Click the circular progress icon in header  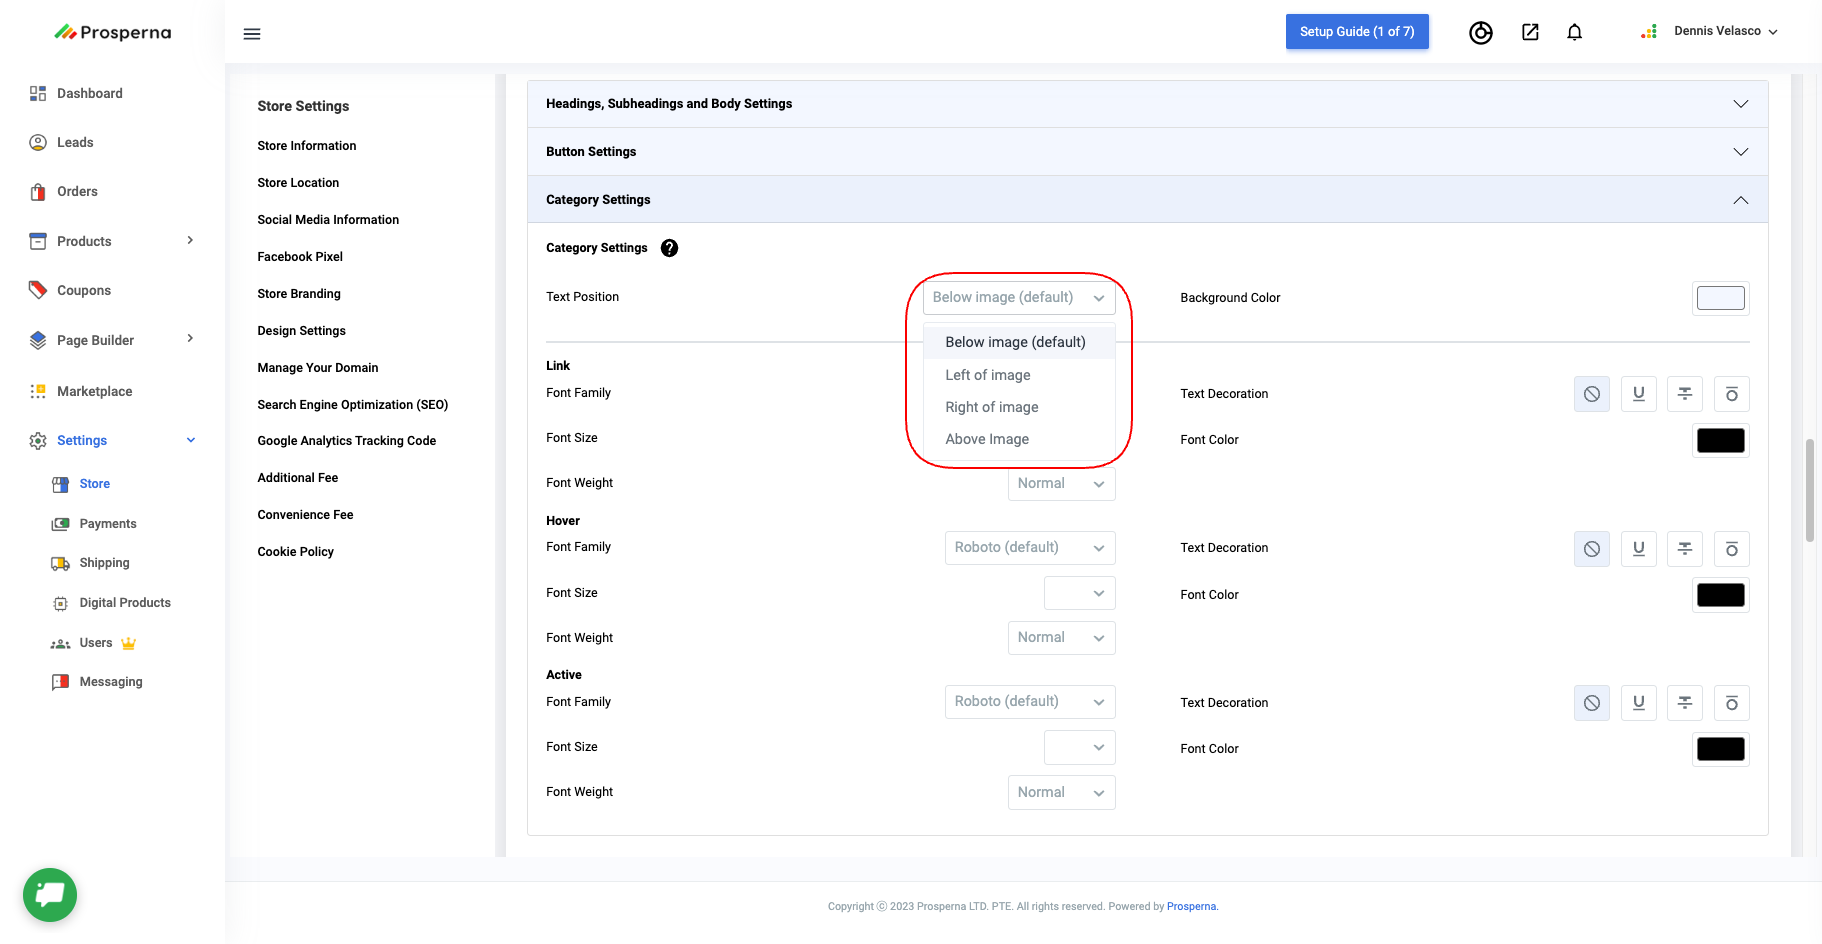tap(1480, 33)
